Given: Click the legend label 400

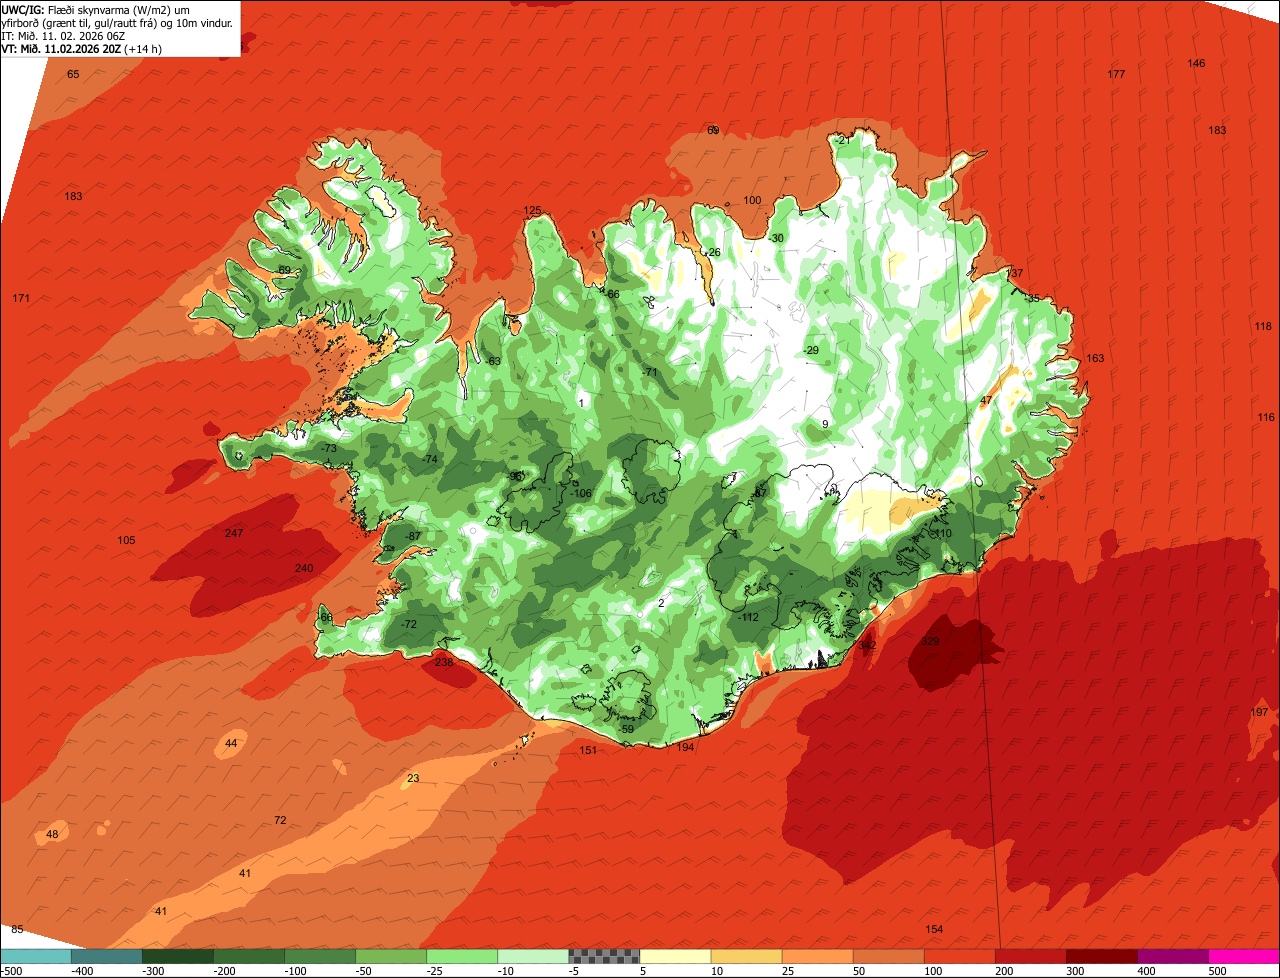Looking at the screenshot, I should (1146, 971).
